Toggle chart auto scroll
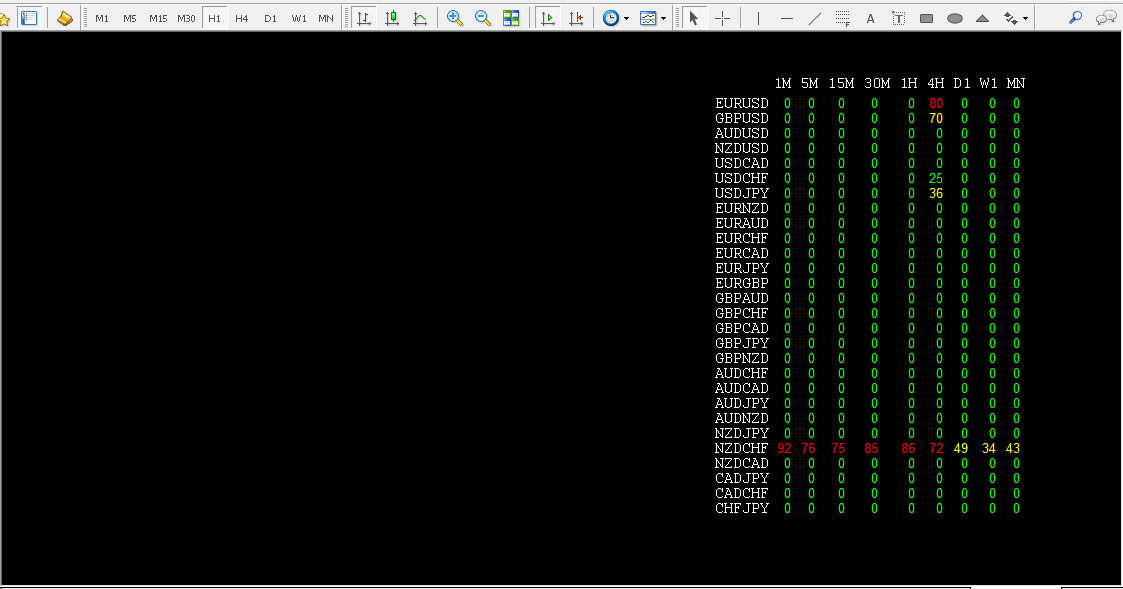The height and width of the screenshot is (589, 1123). [547, 18]
